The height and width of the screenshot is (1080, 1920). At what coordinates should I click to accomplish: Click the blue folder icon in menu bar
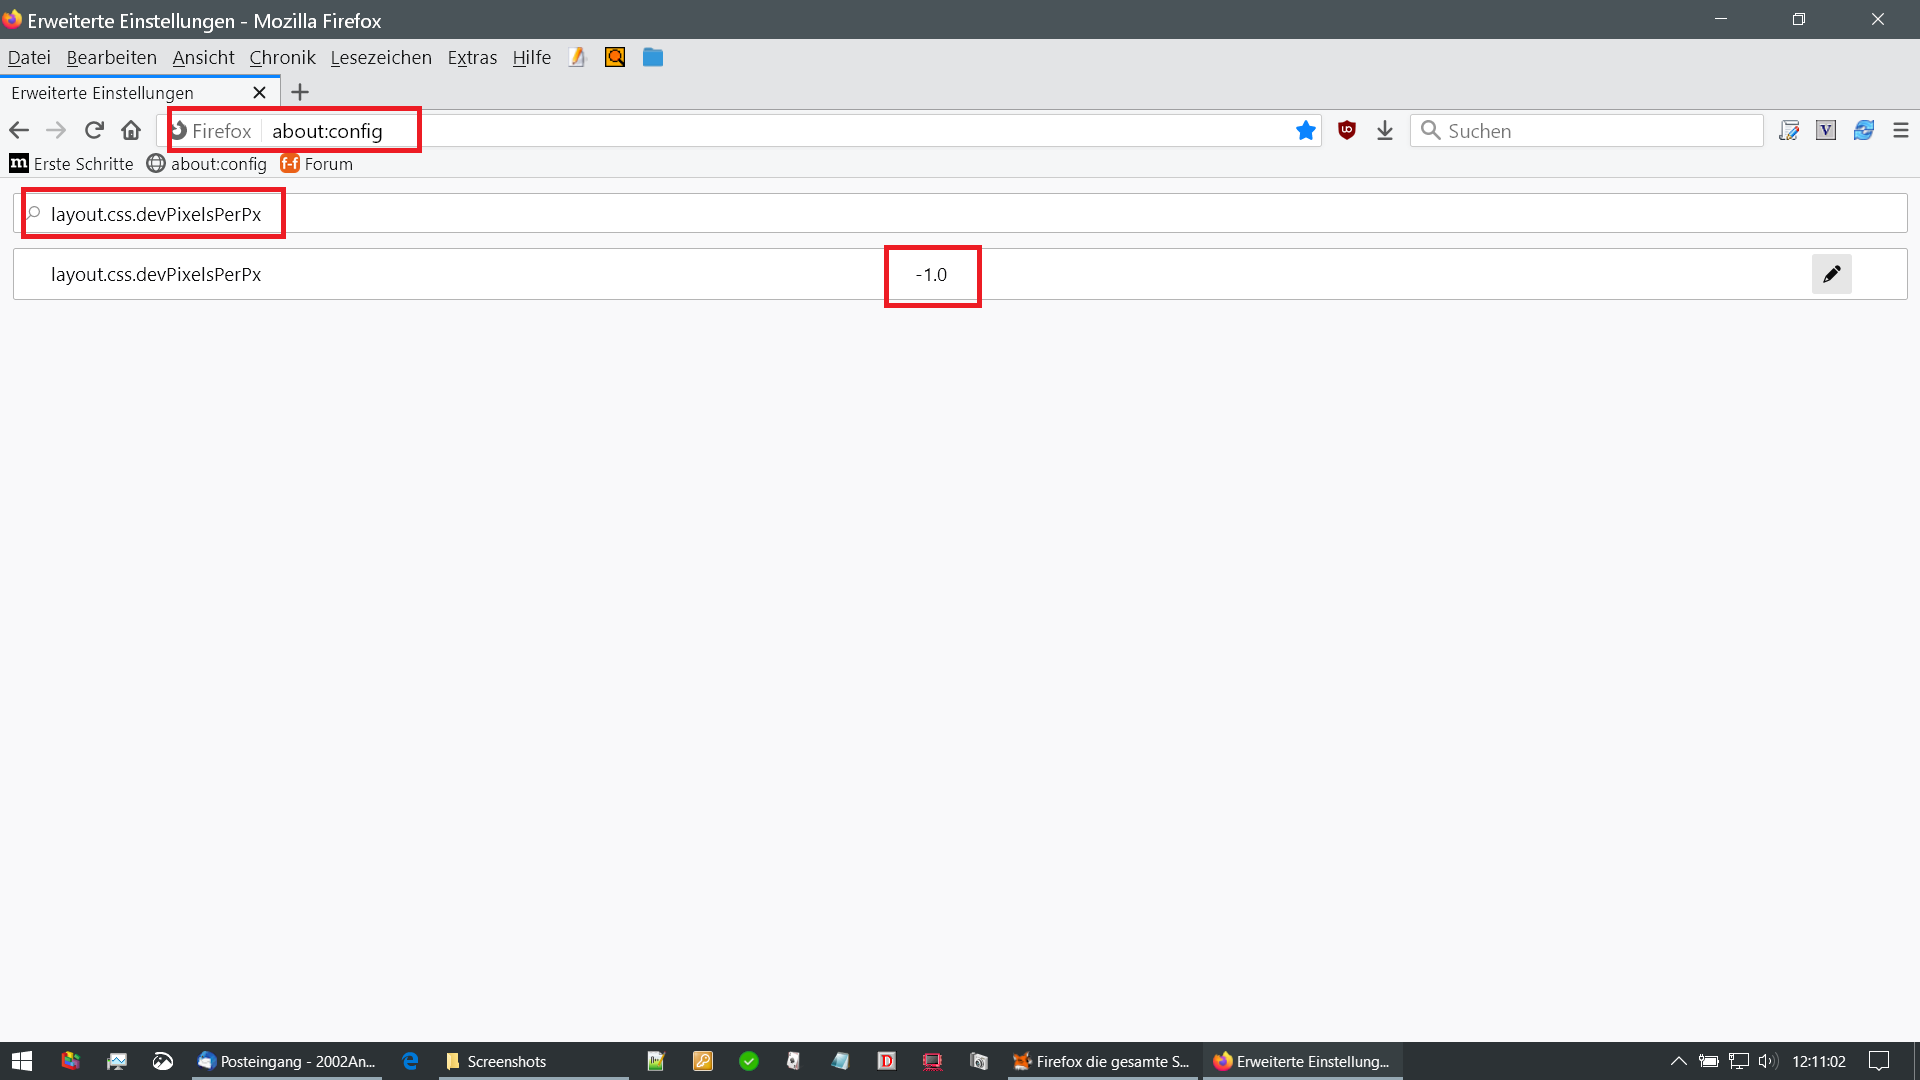click(x=653, y=57)
